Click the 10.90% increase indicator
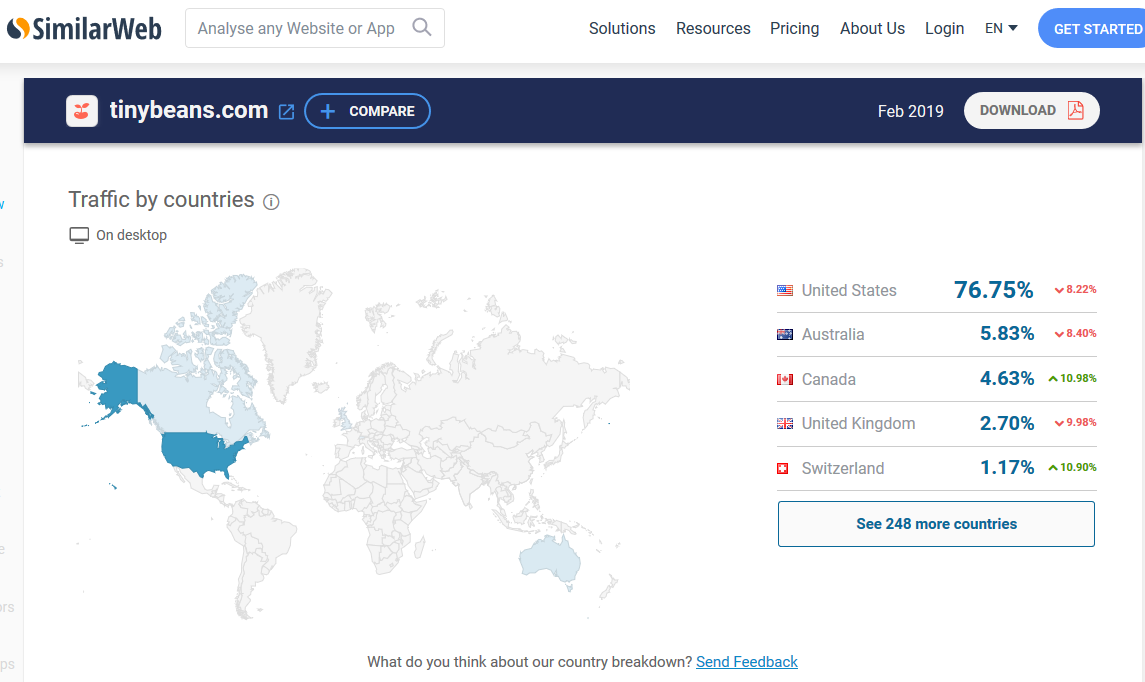 tap(1072, 467)
